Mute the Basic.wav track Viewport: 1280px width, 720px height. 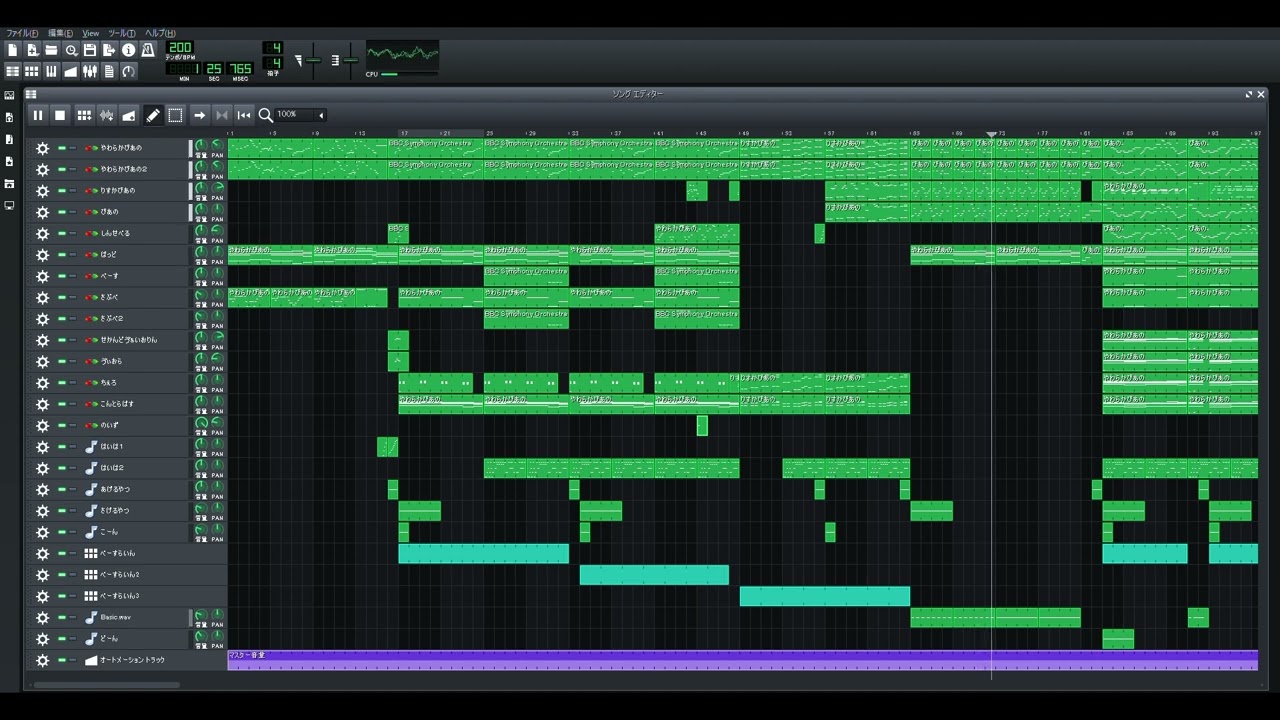pos(61,617)
